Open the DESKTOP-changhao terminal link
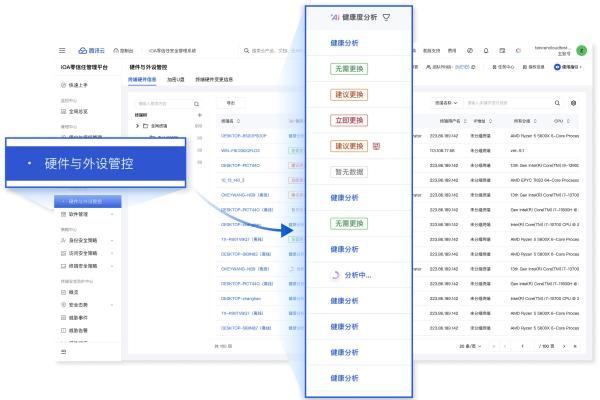Screen dimensions: 600x400 point(241,299)
